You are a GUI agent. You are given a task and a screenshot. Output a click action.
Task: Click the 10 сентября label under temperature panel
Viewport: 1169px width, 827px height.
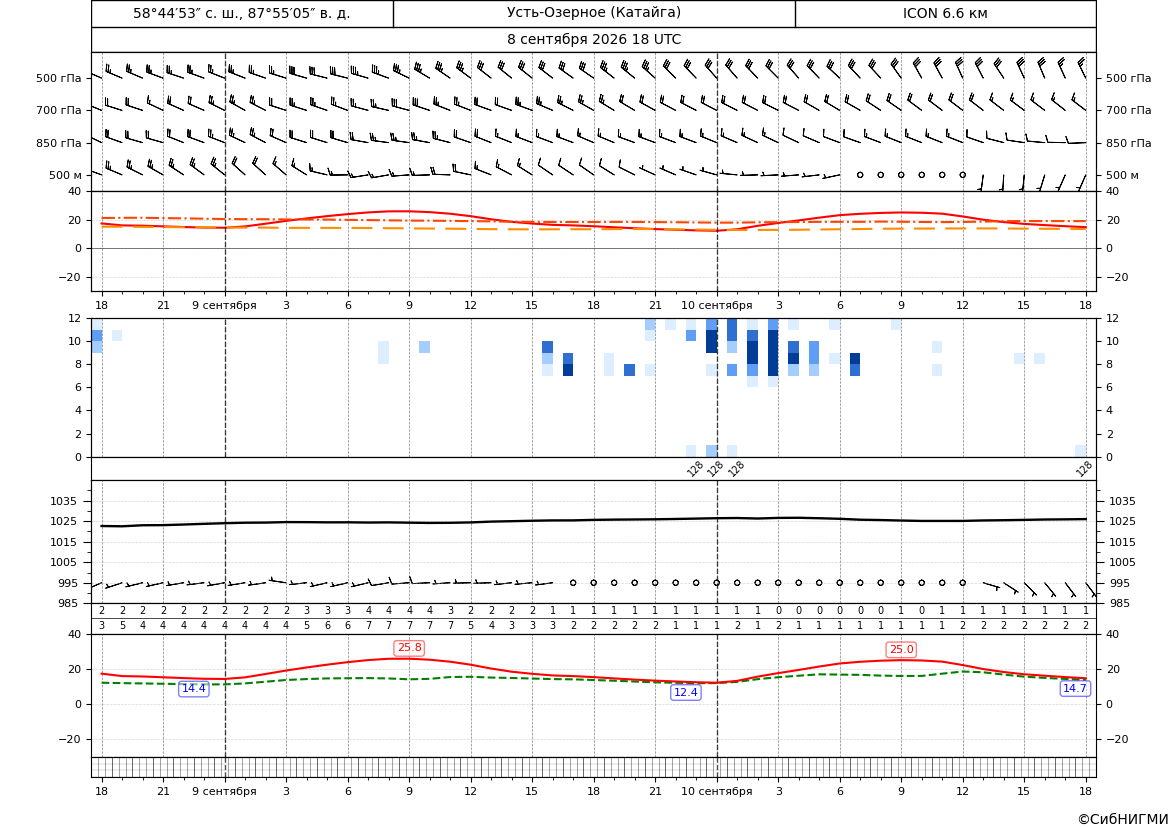tap(717, 305)
